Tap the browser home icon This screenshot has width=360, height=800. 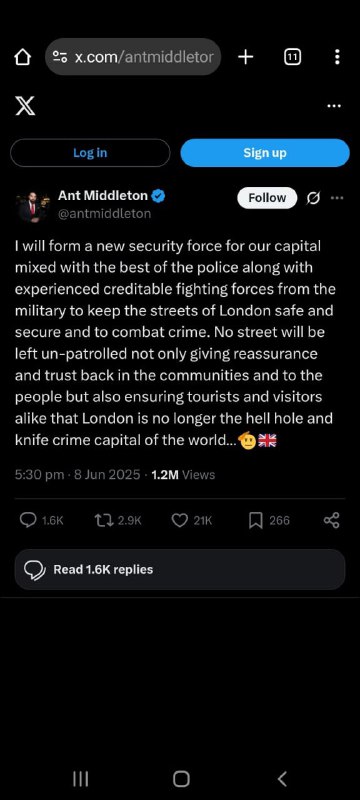[22, 57]
